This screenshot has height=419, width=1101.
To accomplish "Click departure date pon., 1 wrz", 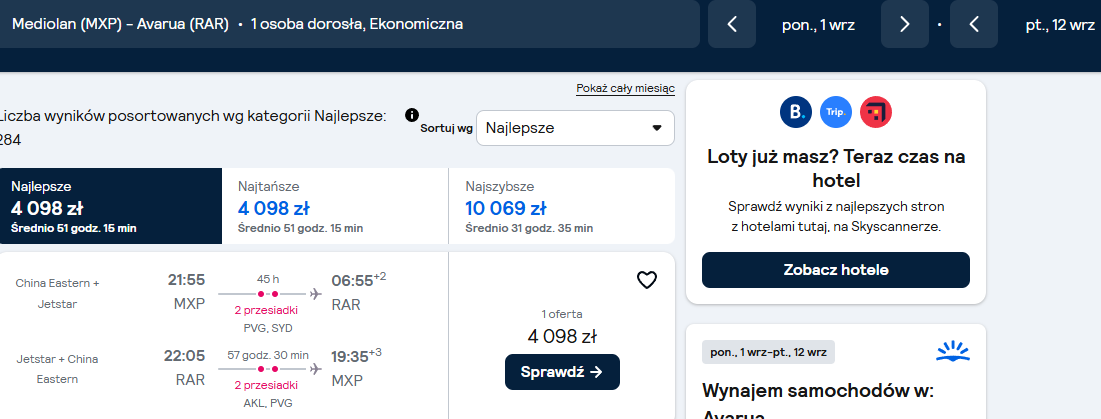I will click(x=818, y=25).
